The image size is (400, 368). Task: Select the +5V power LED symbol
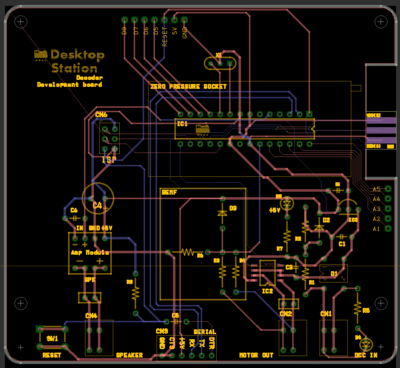point(287,203)
